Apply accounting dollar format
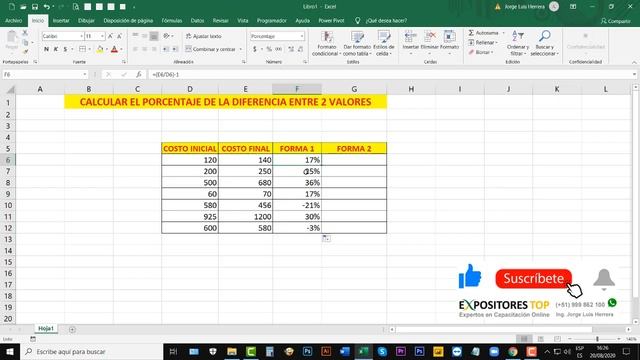This screenshot has width=640, height=360. pyautogui.click(x=255, y=49)
